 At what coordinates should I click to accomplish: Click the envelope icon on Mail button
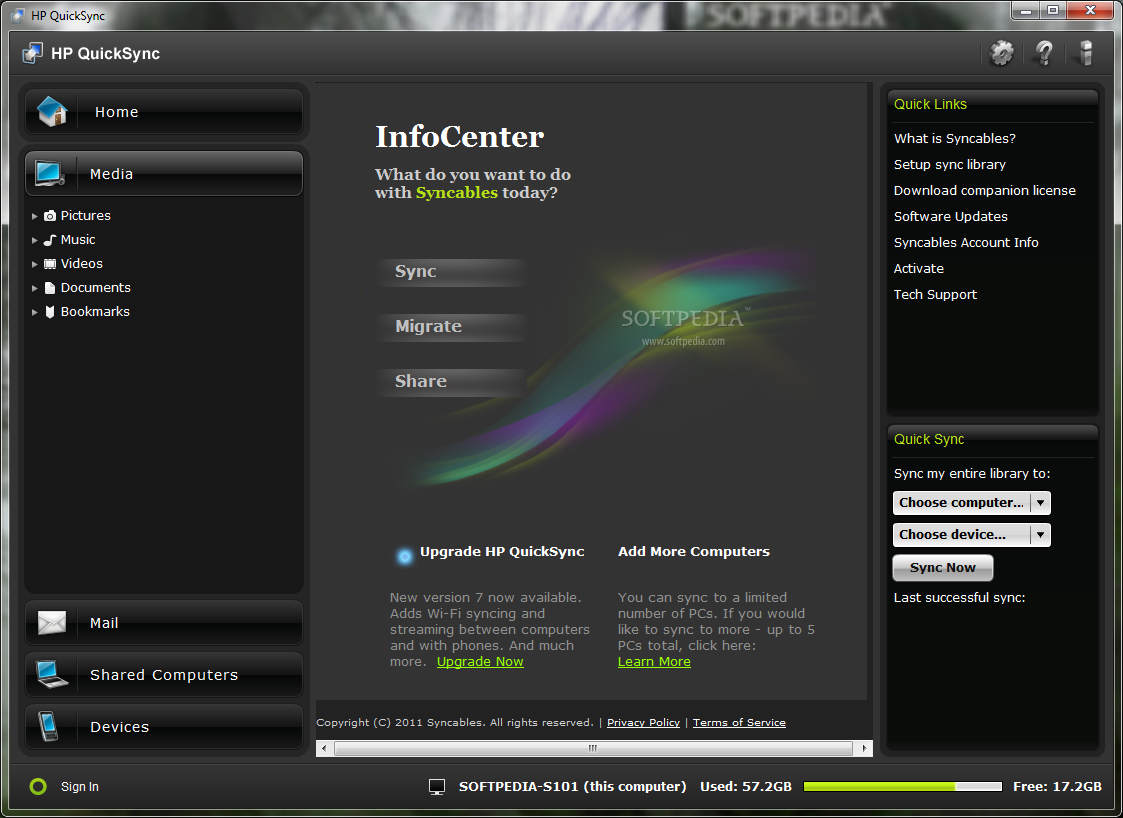pyautogui.click(x=52, y=622)
